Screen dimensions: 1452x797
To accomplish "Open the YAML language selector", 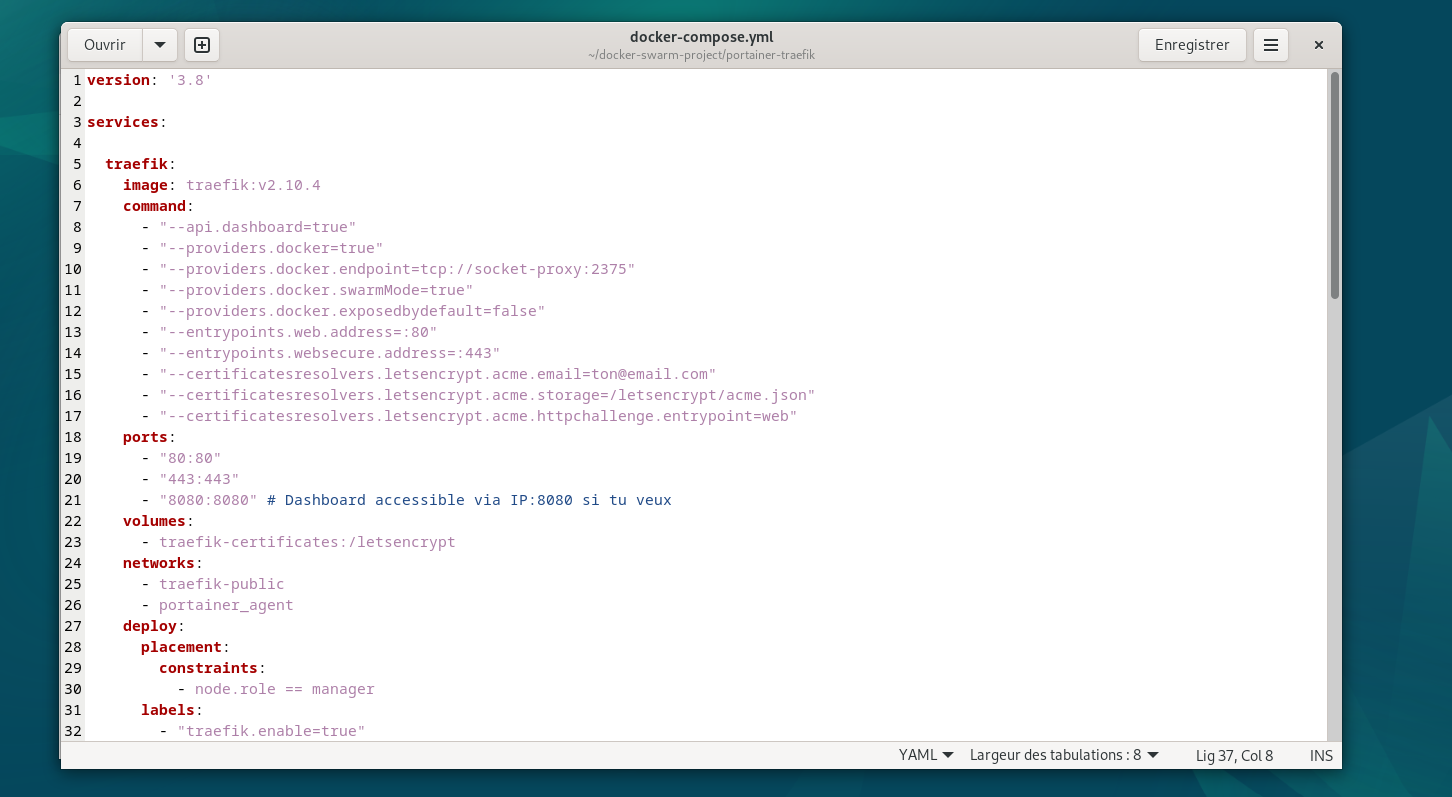I will tap(926, 755).
